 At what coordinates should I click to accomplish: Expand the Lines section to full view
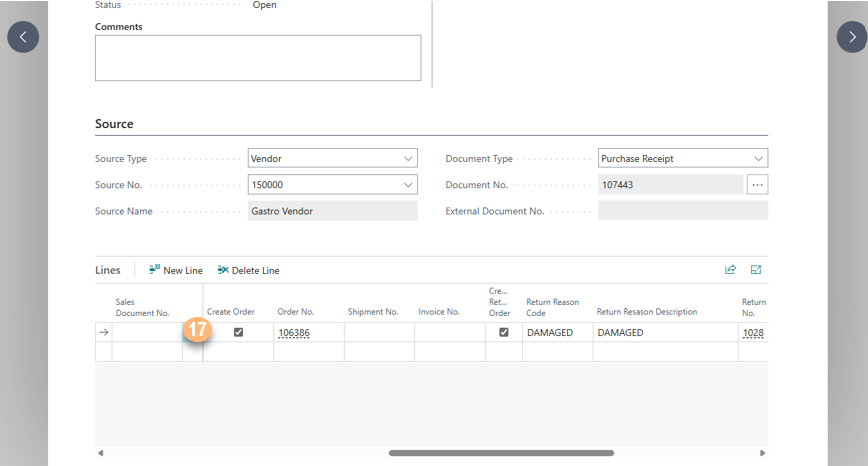tap(756, 270)
